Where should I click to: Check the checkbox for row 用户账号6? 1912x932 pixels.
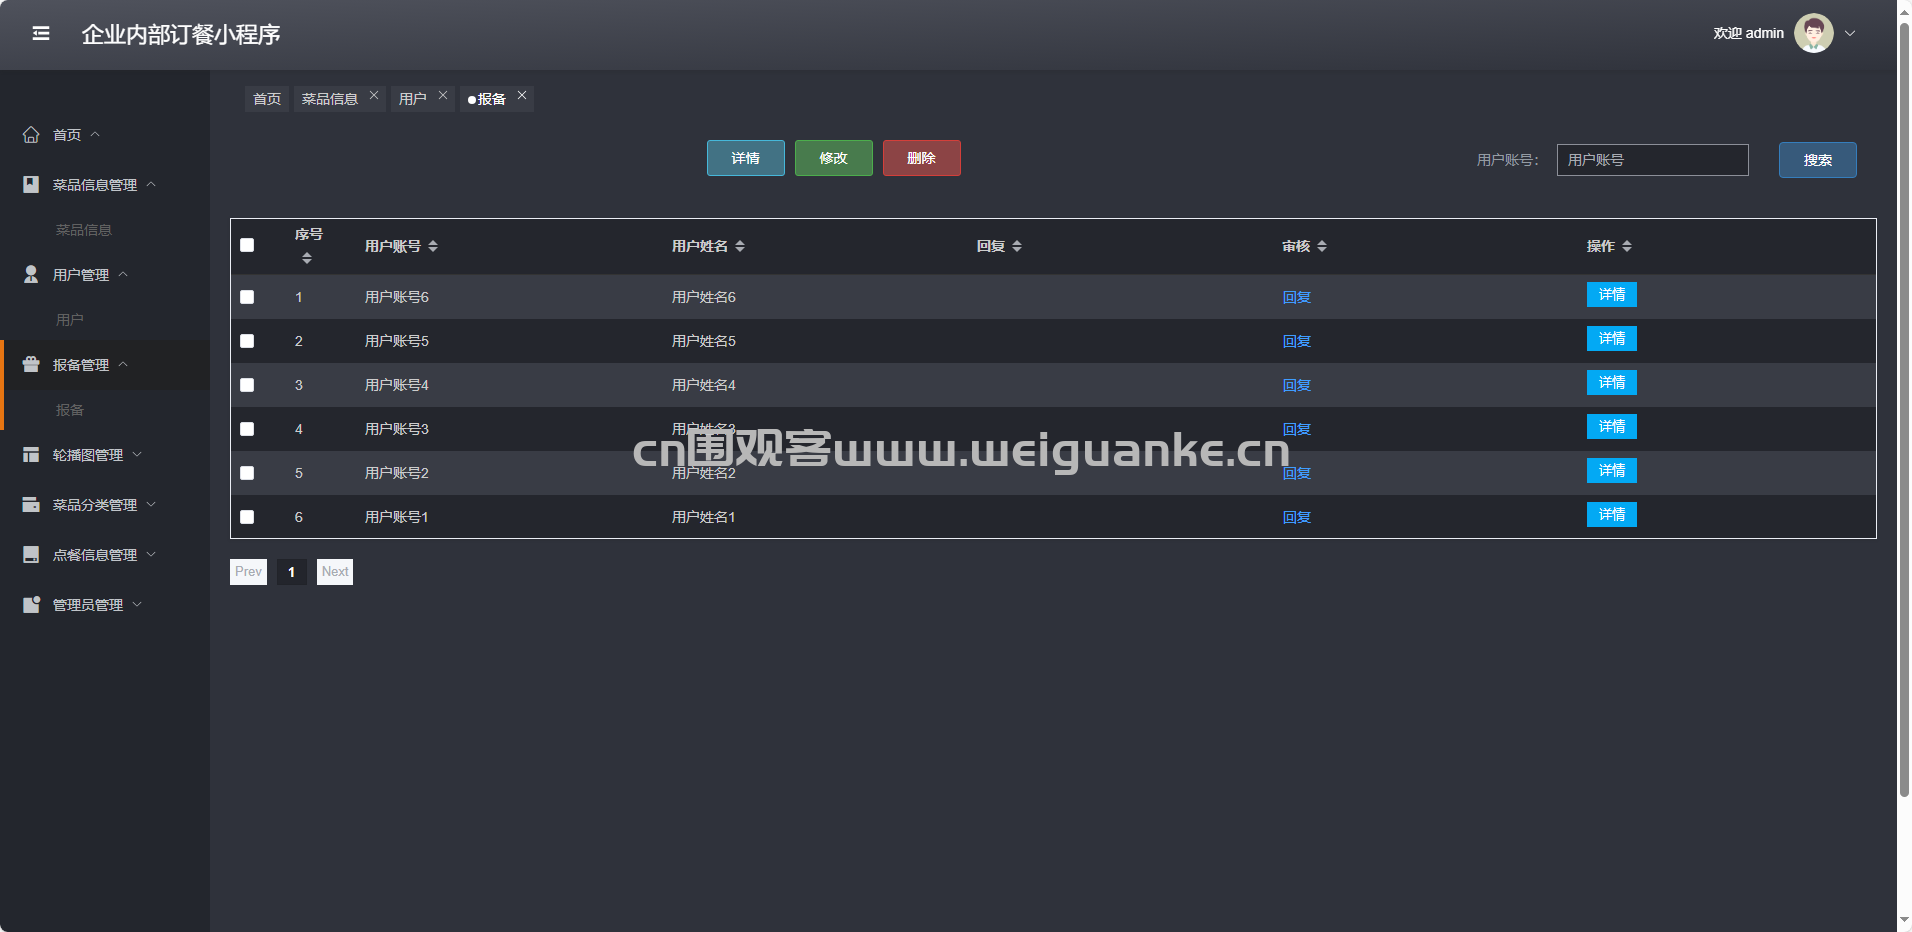247,297
